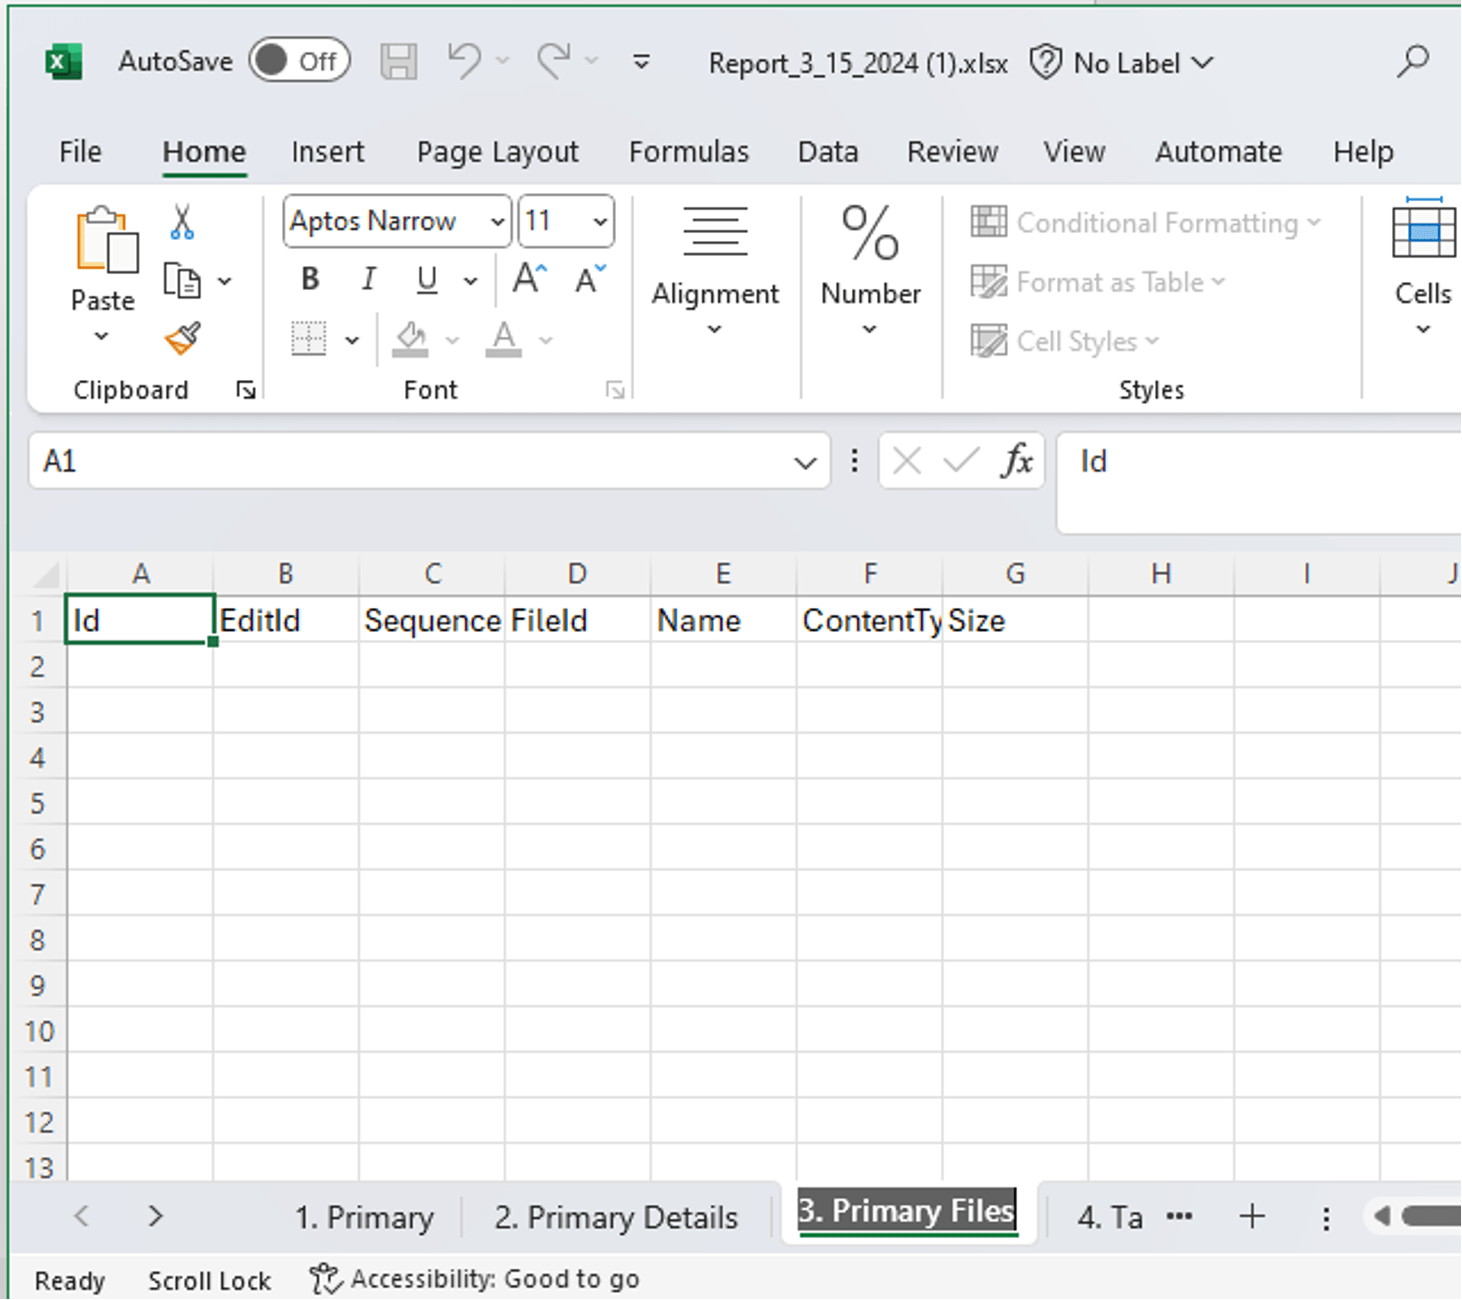Select cell containing EditId
Screen dimensions: 1462x1300
(285, 620)
